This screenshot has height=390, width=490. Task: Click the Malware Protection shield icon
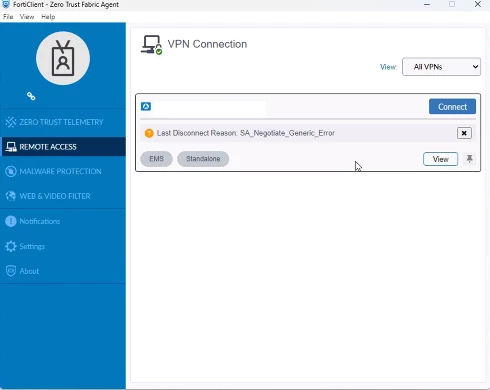pyautogui.click(x=11, y=171)
